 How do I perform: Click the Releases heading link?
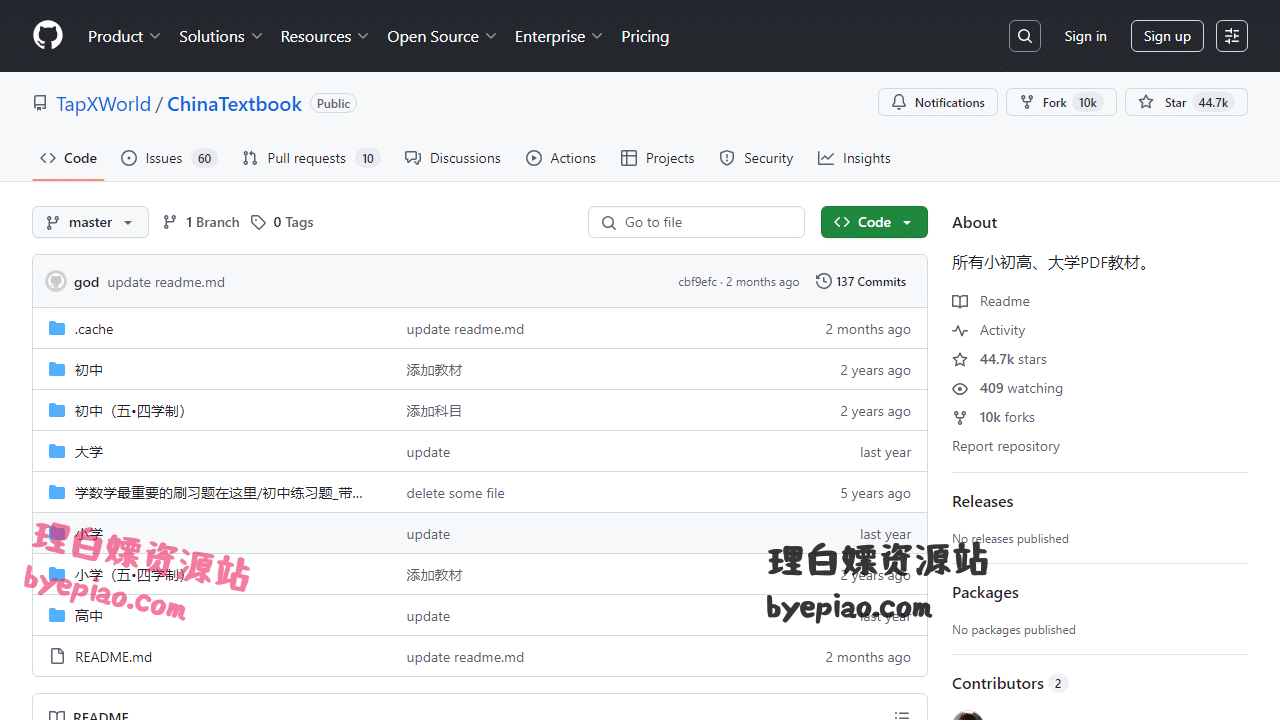982,502
